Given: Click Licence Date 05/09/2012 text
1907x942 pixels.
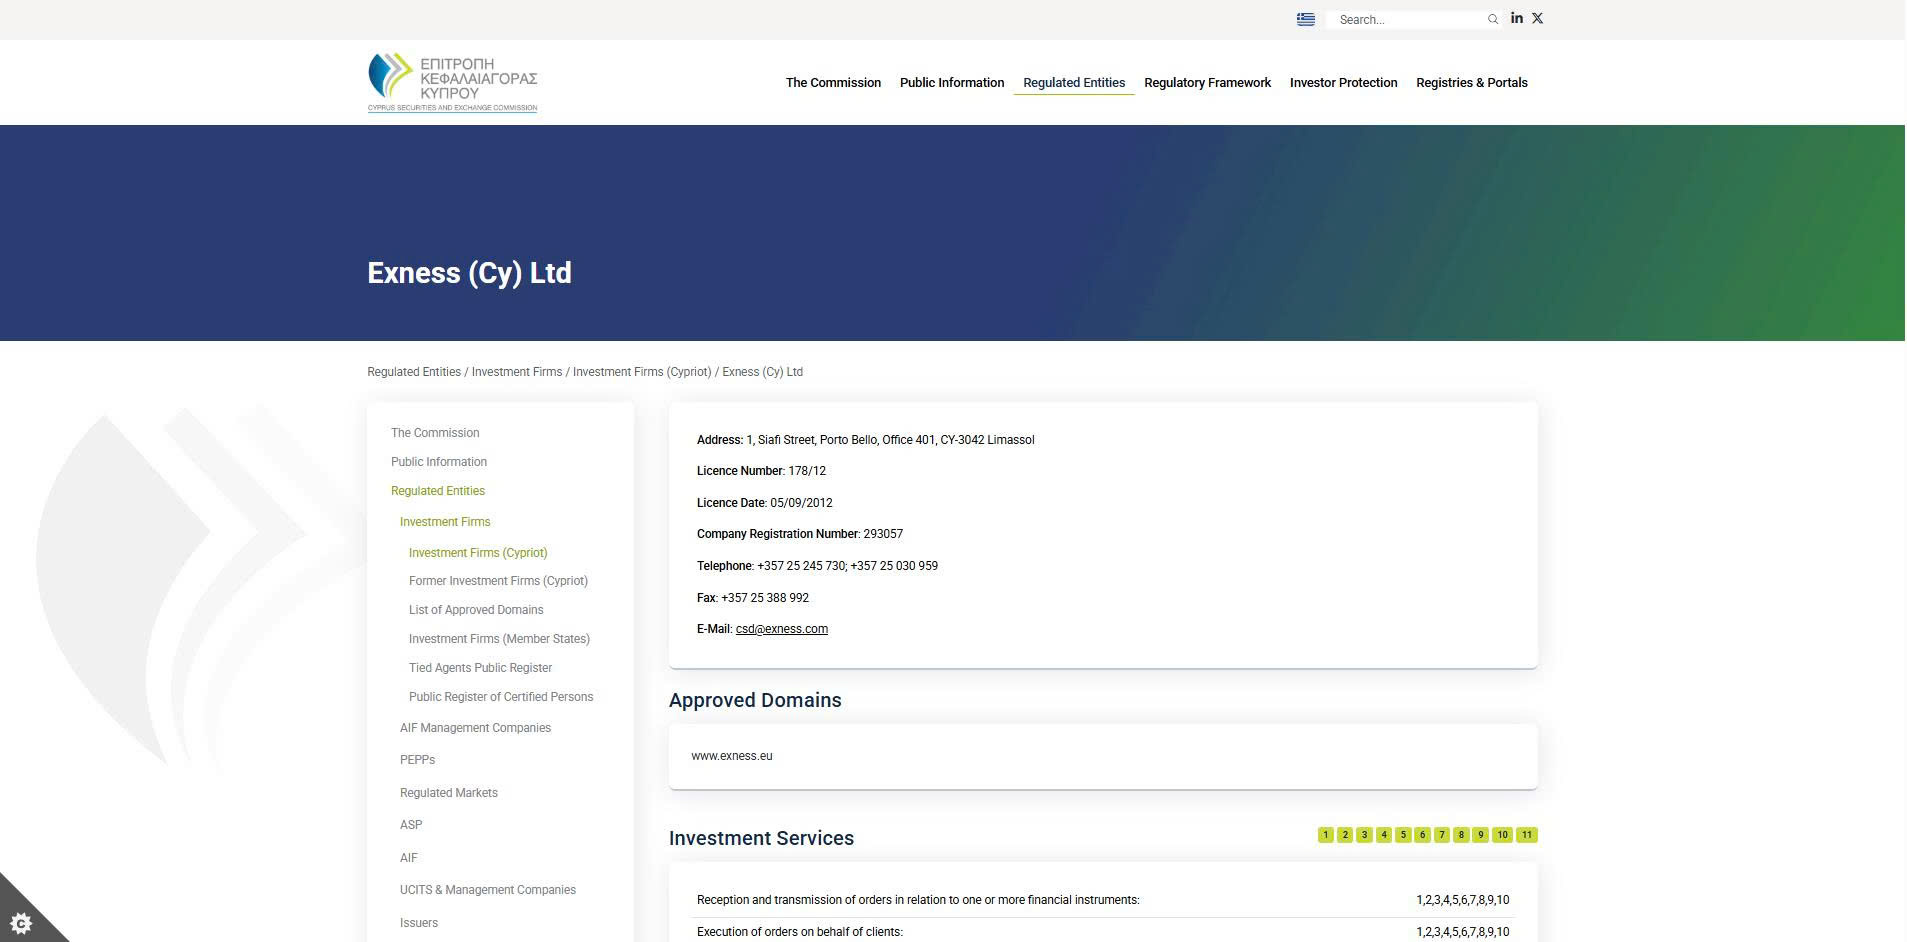Looking at the screenshot, I should (764, 503).
